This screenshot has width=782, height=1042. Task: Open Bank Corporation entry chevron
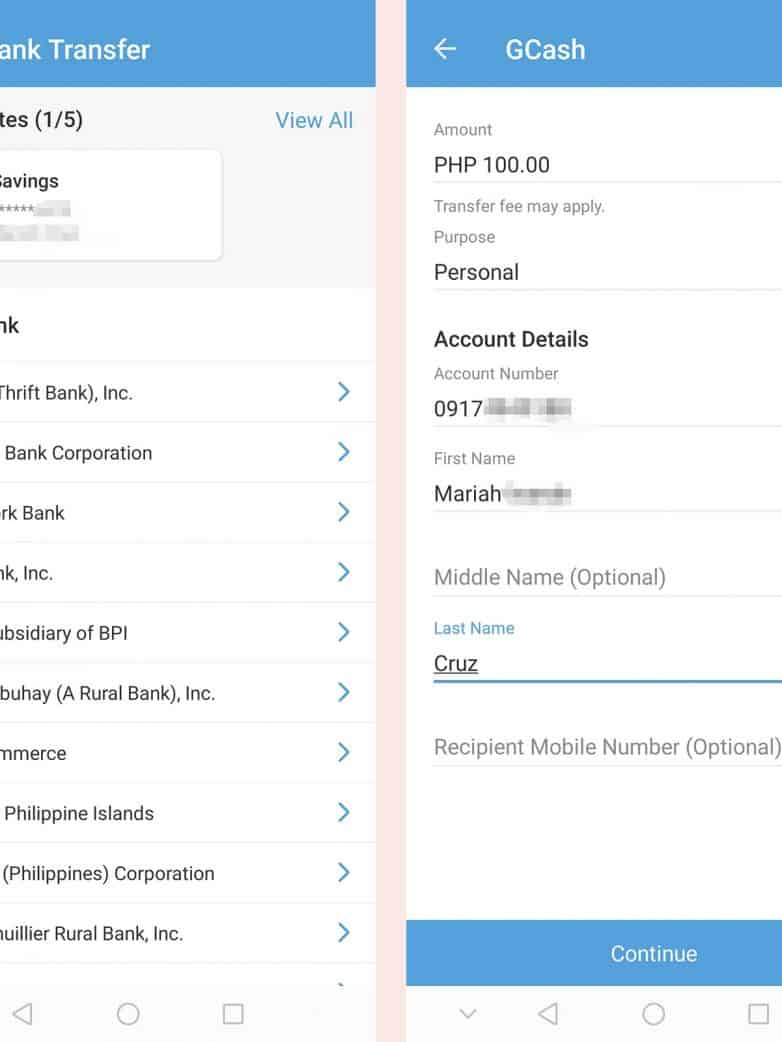[x=343, y=452]
